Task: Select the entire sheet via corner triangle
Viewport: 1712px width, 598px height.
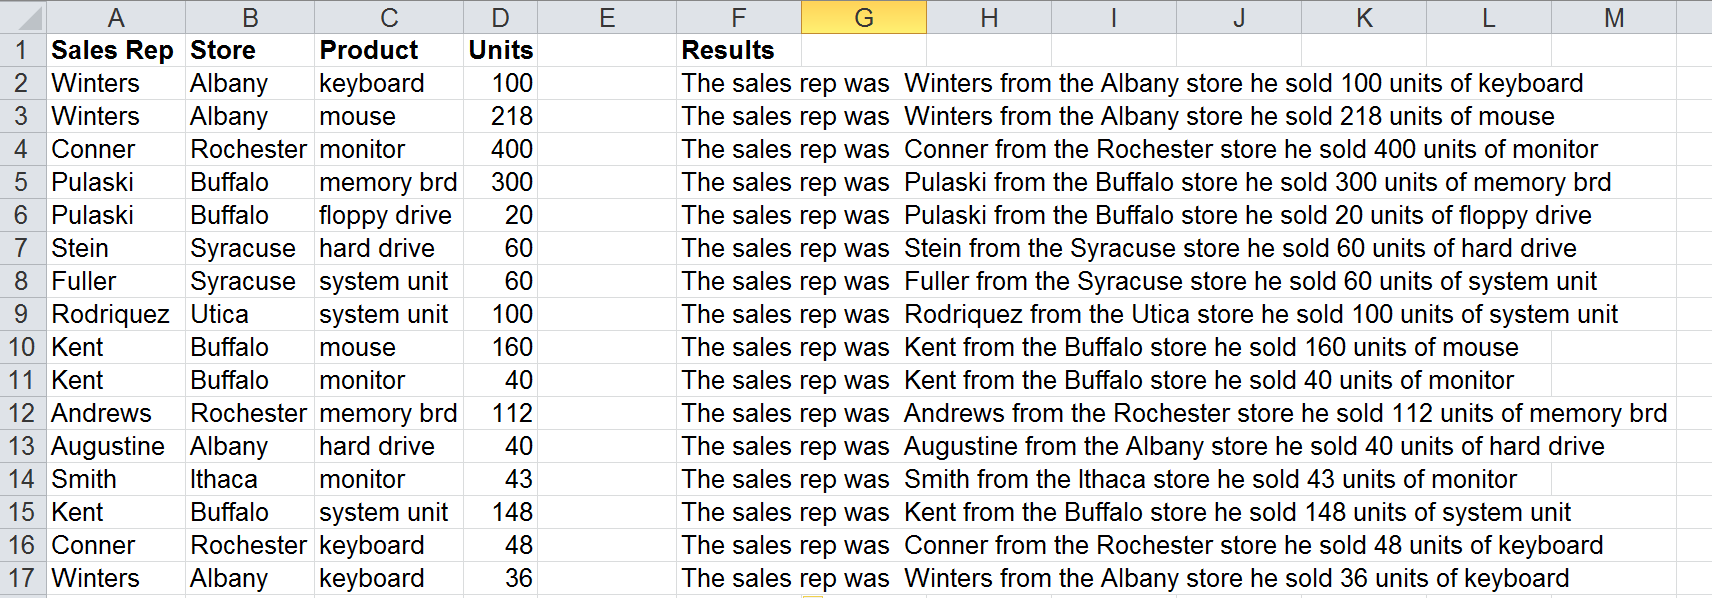Action: click(x=22, y=17)
